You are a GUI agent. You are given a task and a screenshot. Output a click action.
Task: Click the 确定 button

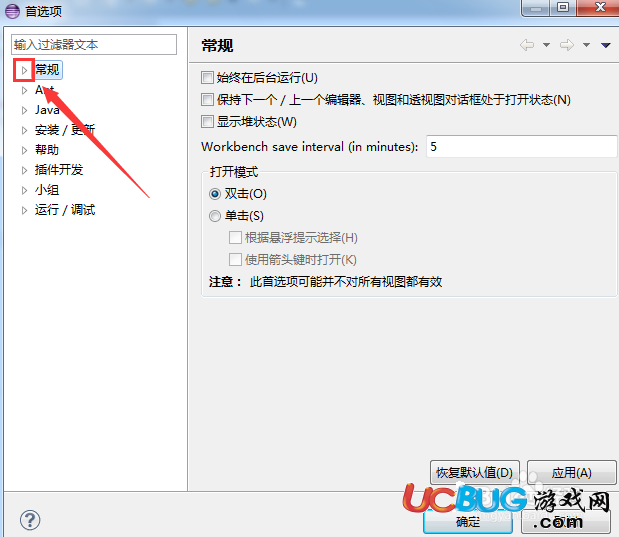pos(468,521)
